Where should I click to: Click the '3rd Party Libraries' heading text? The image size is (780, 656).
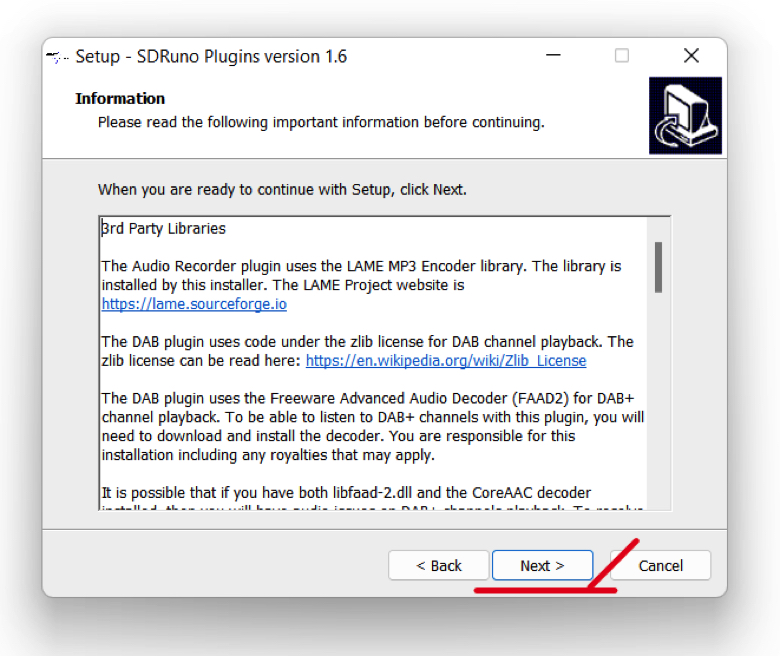click(x=163, y=228)
